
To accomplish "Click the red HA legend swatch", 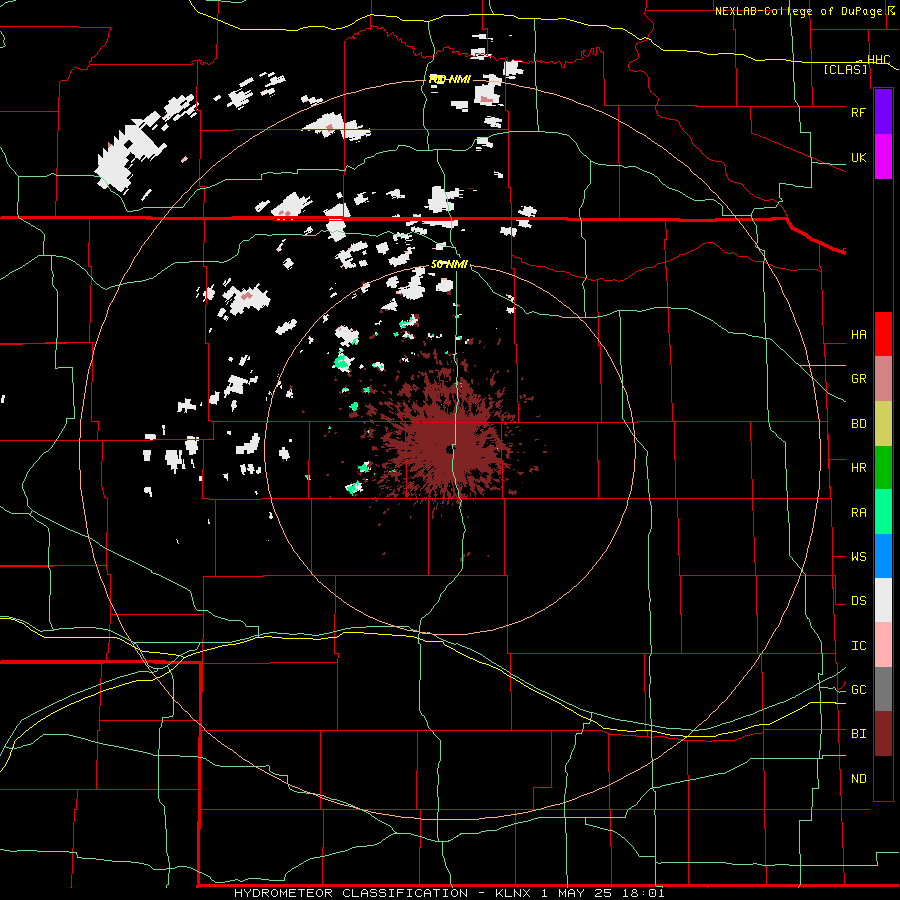I will point(883,334).
